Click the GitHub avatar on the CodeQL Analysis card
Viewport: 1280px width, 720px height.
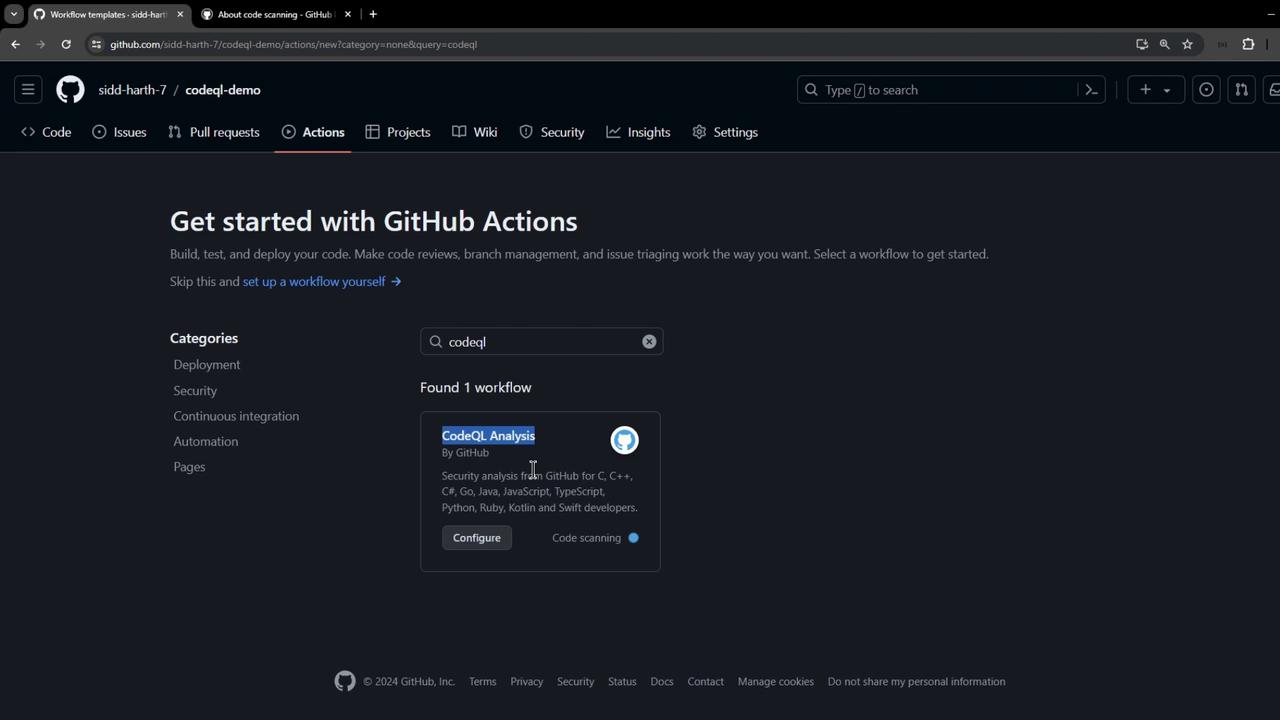point(625,440)
